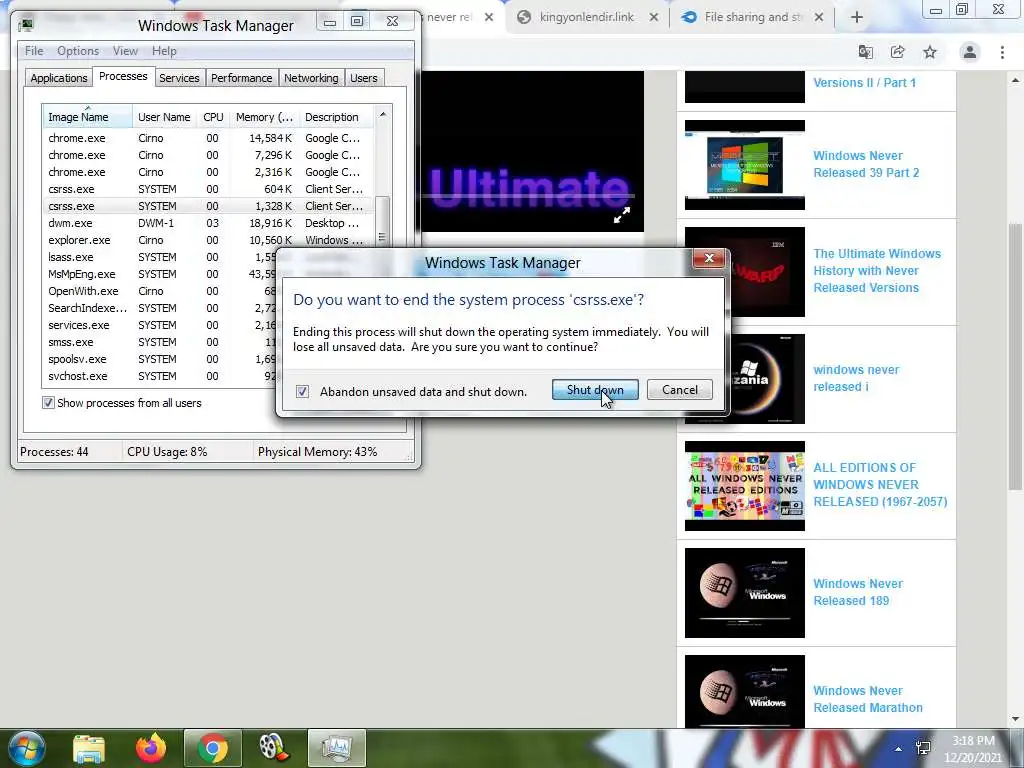The width and height of the screenshot is (1024, 768).
Task: Switch to the Networking tab
Action: [311, 78]
